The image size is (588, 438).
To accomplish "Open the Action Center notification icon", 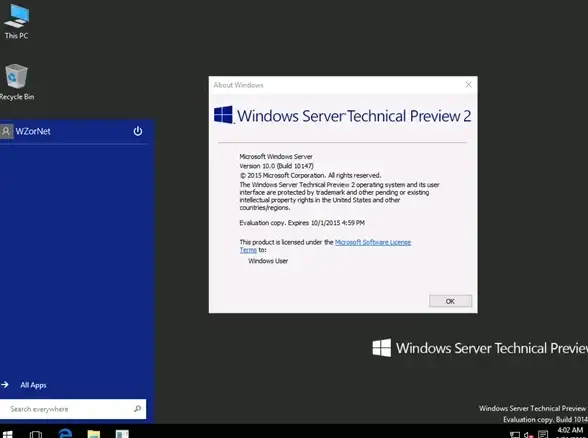I will coord(543,434).
